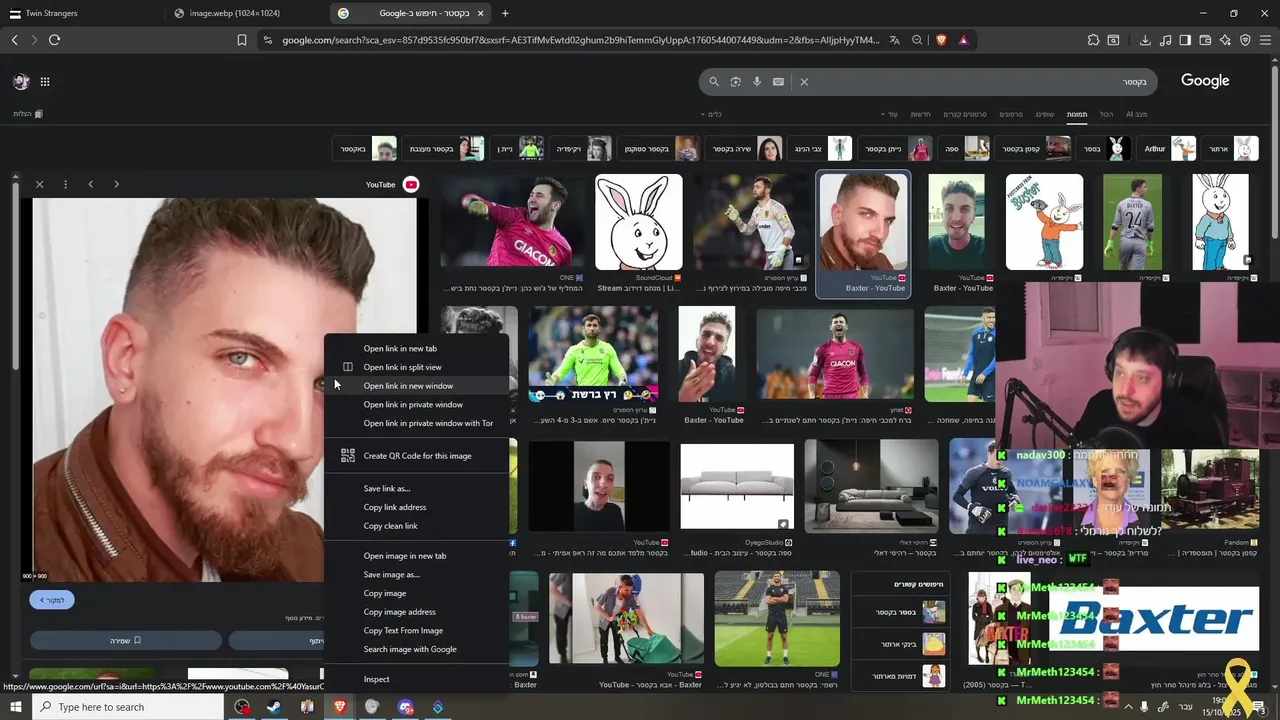Open the browser hamburger menu

[1265, 40]
